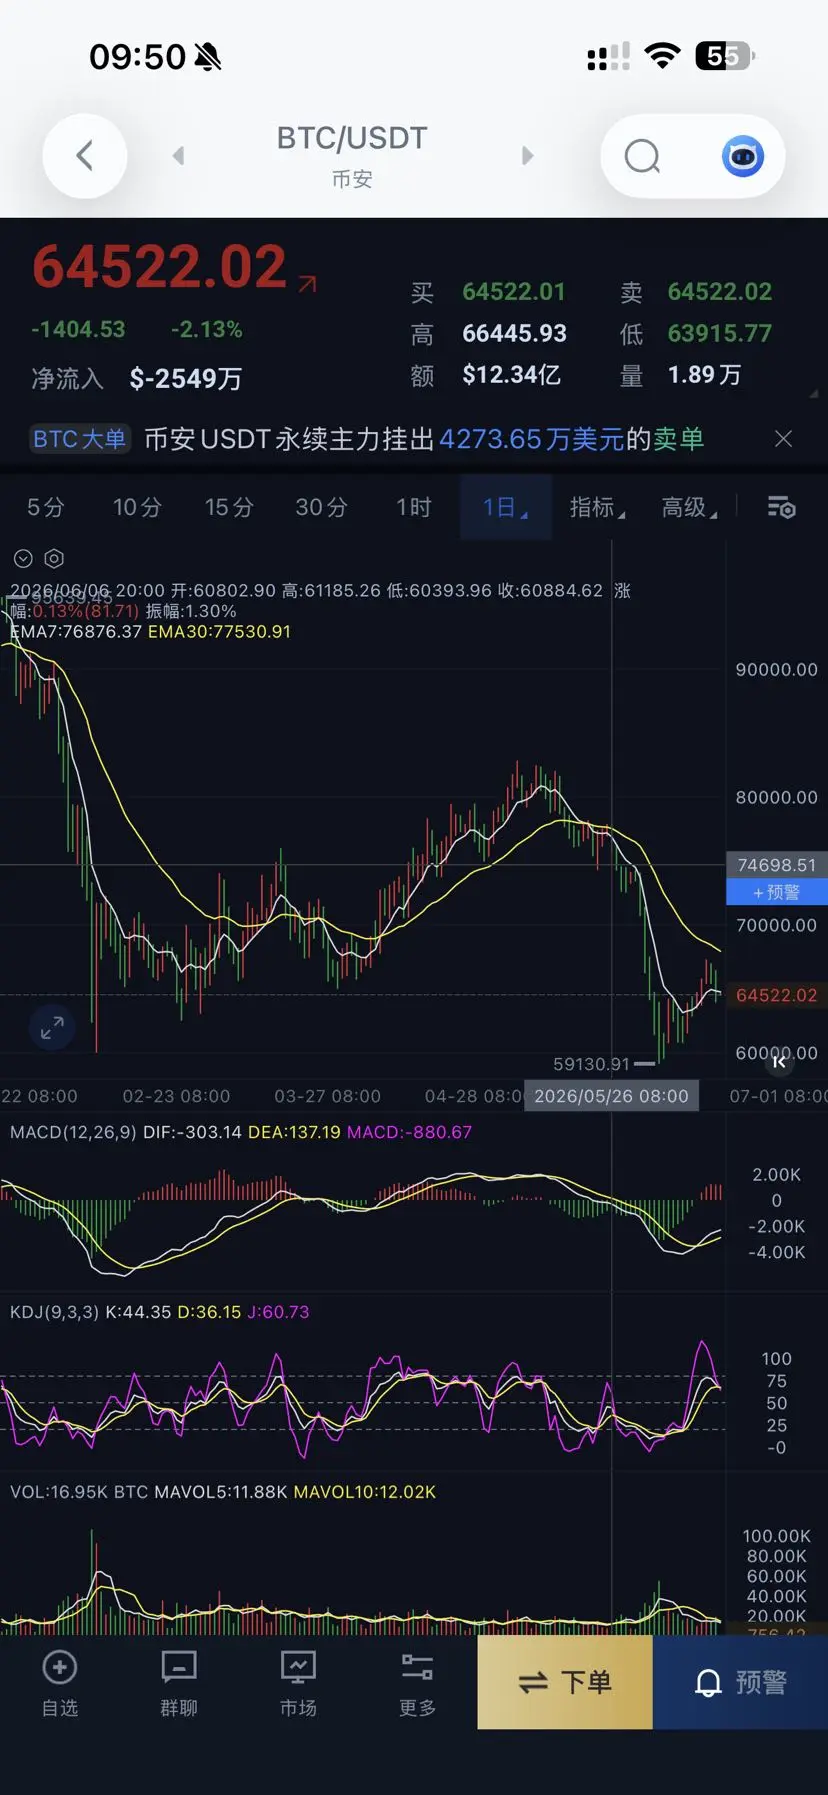Tap the -1404.53 price change value
This screenshot has width=828, height=1795.
(x=78, y=330)
